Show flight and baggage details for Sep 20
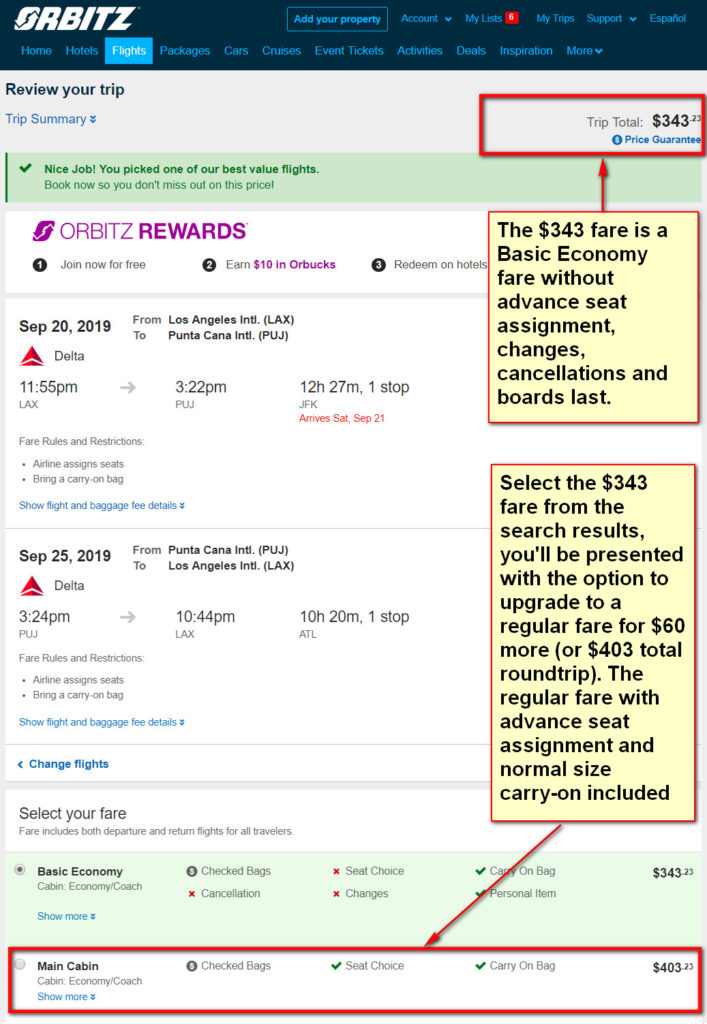This screenshot has width=707, height=1024. pyautogui.click(x=102, y=505)
